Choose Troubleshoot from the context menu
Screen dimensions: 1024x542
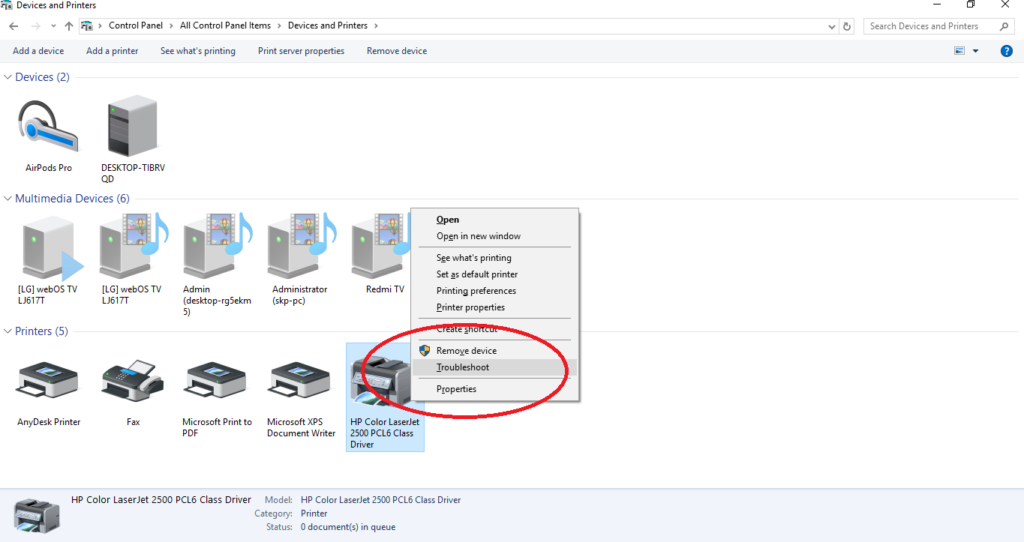click(x=463, y=368)
